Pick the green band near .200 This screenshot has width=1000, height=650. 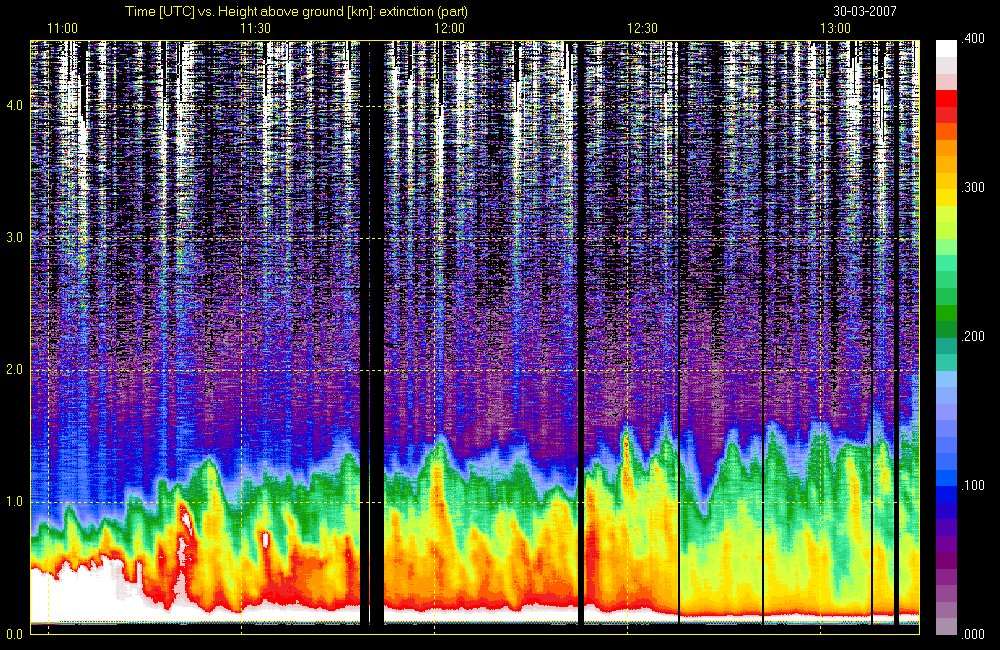(x=946, y=321)
